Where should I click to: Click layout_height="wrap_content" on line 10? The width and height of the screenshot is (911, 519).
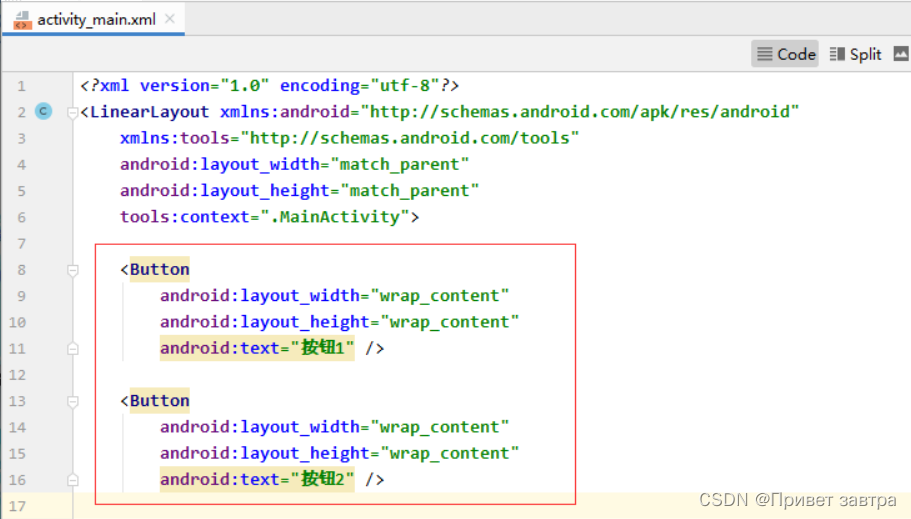340,322
